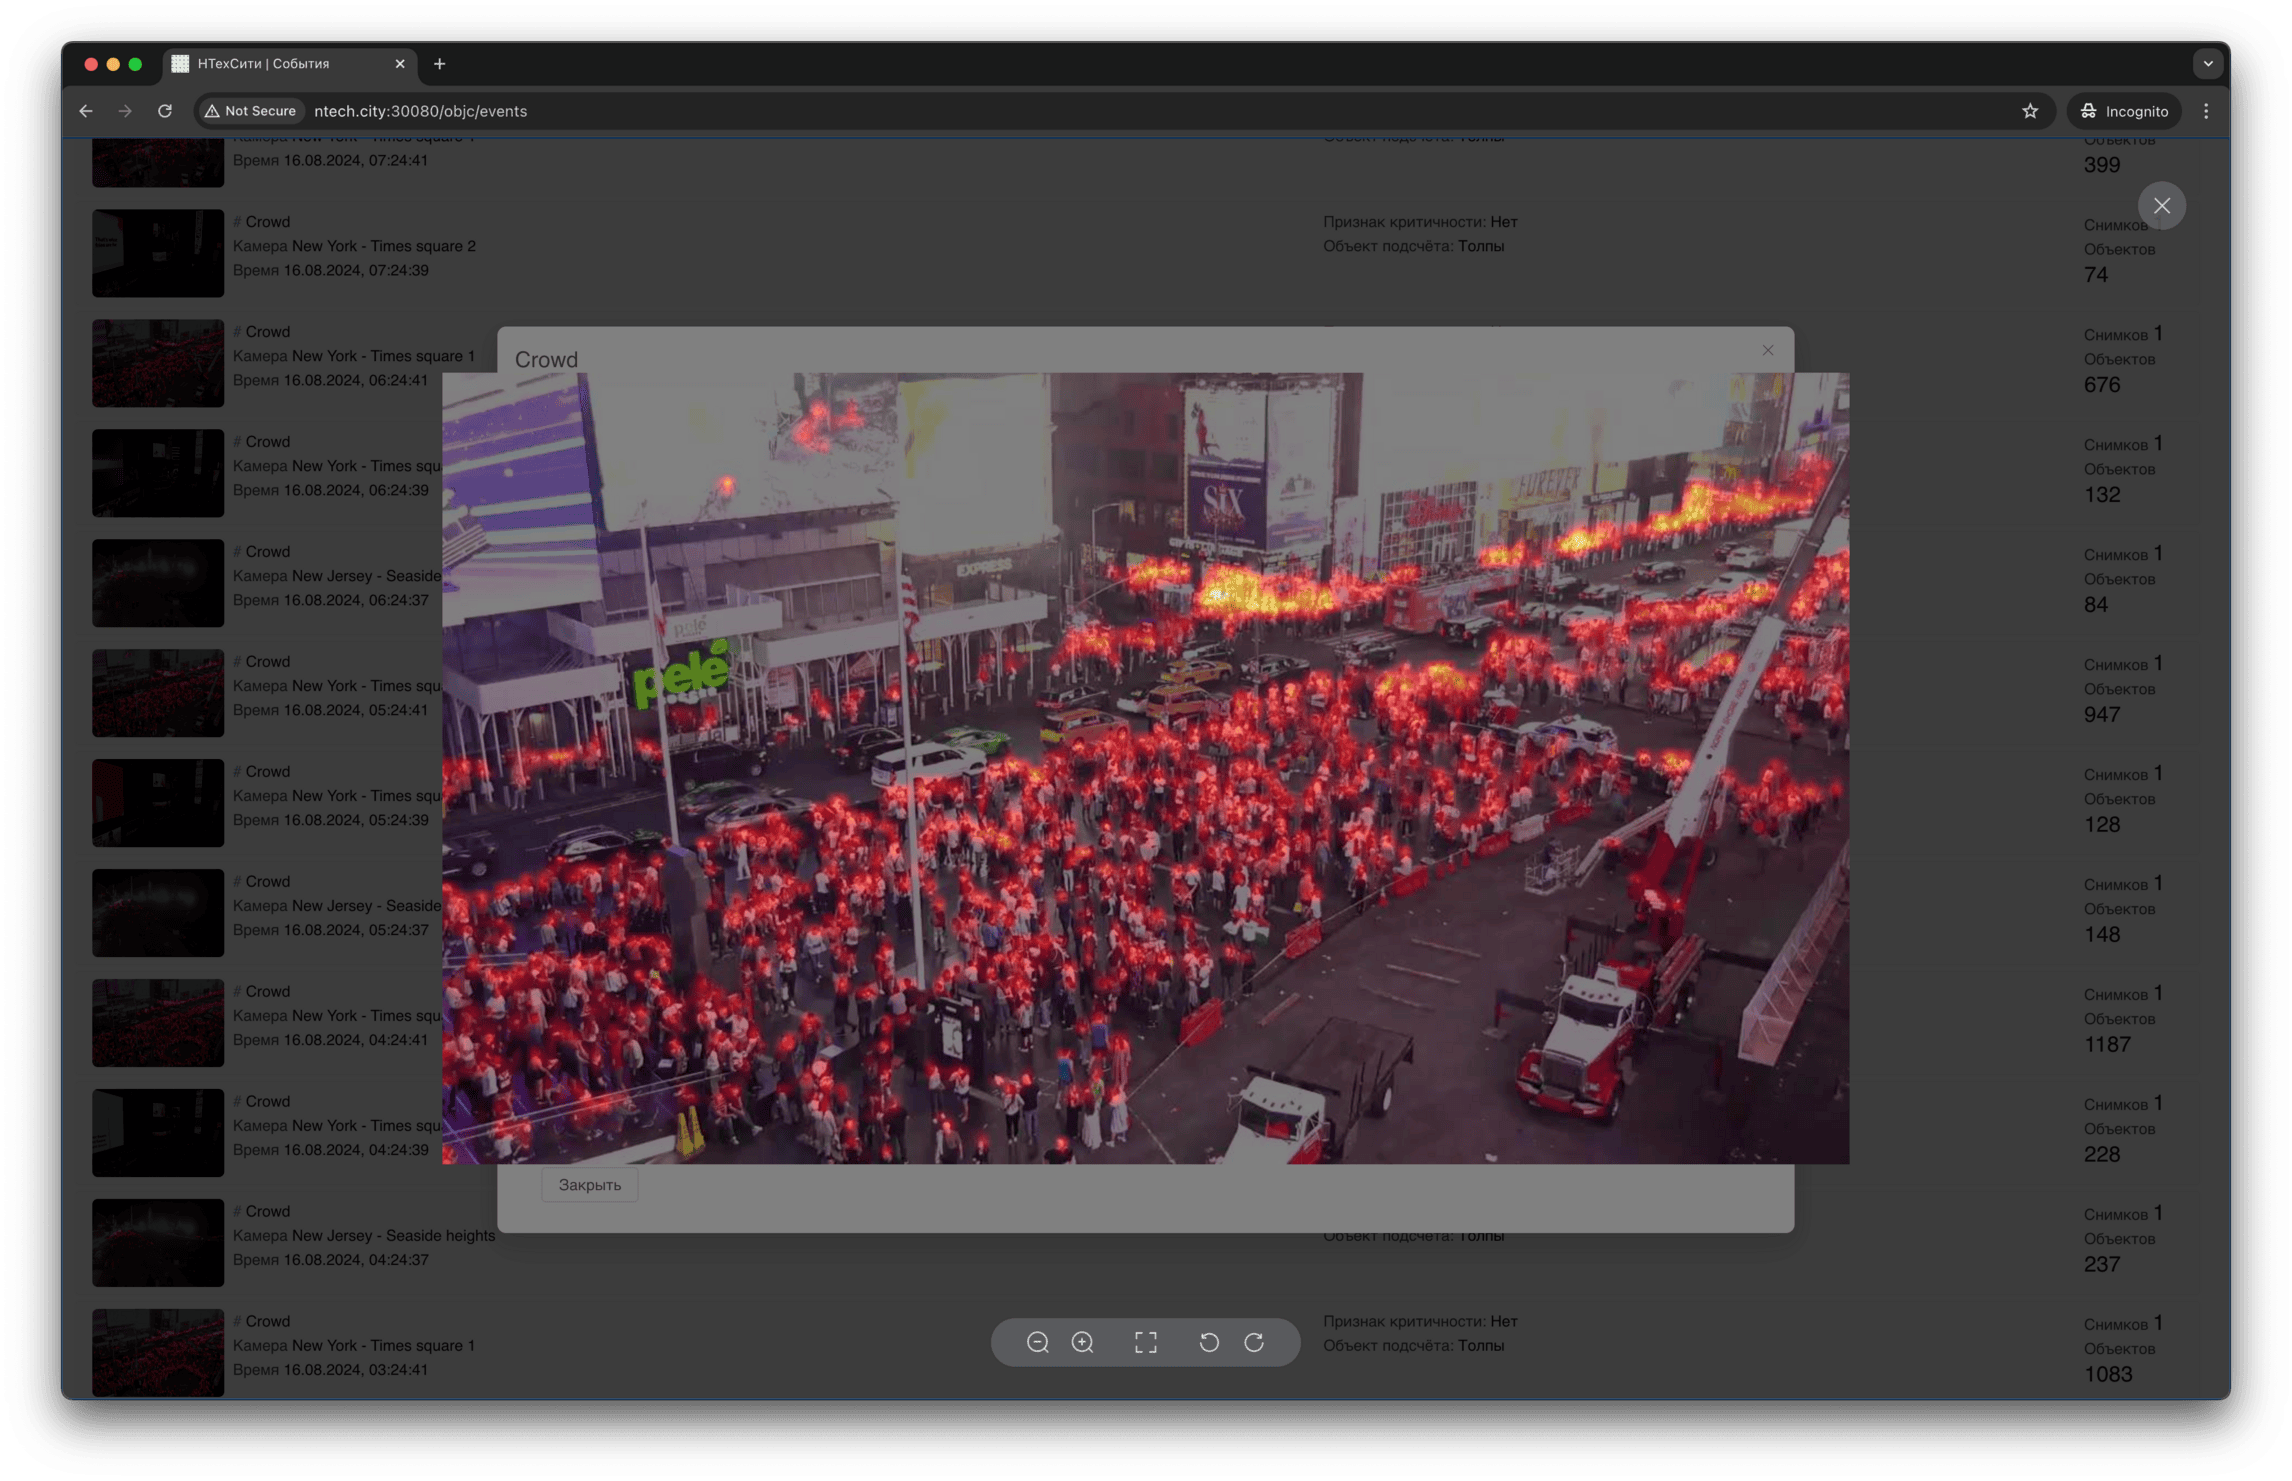This screenshot has height=1481, width=2292.
Task: Open Seaside heights thumbnail at 04:24:37
Action: 158,1243
